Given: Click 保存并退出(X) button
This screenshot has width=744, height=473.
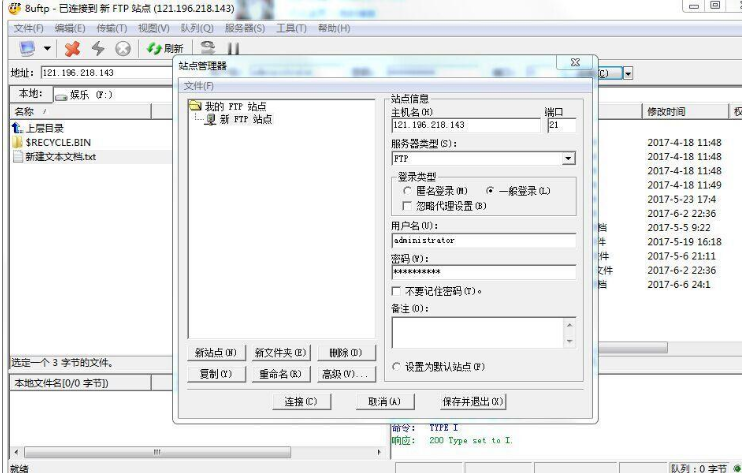Looking at the screenshot, I should click(473, 402).
